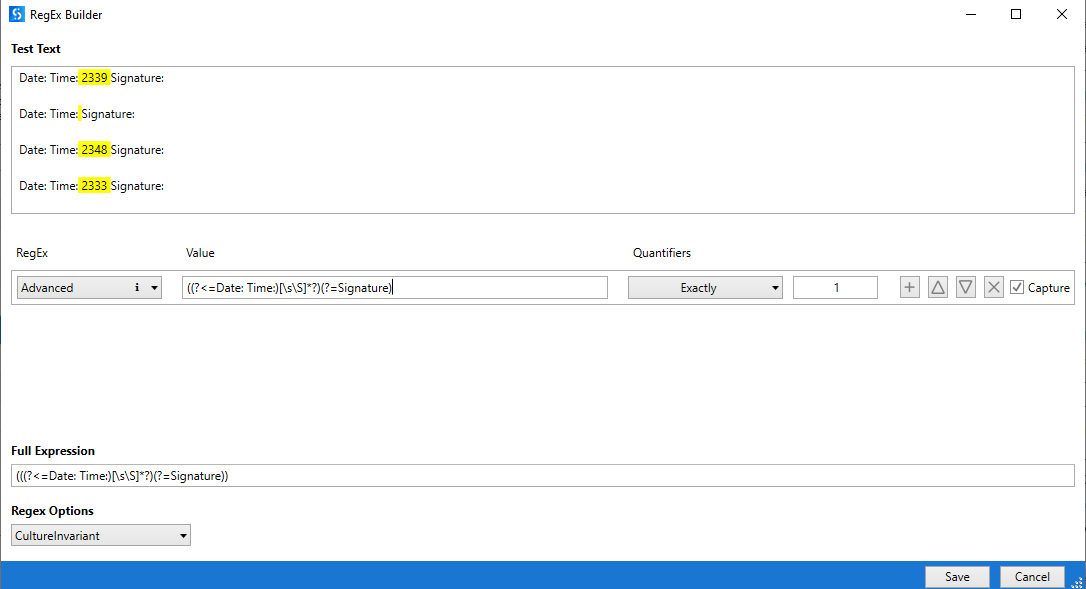Open the Advanced regex type dropdown

[88, 287]
